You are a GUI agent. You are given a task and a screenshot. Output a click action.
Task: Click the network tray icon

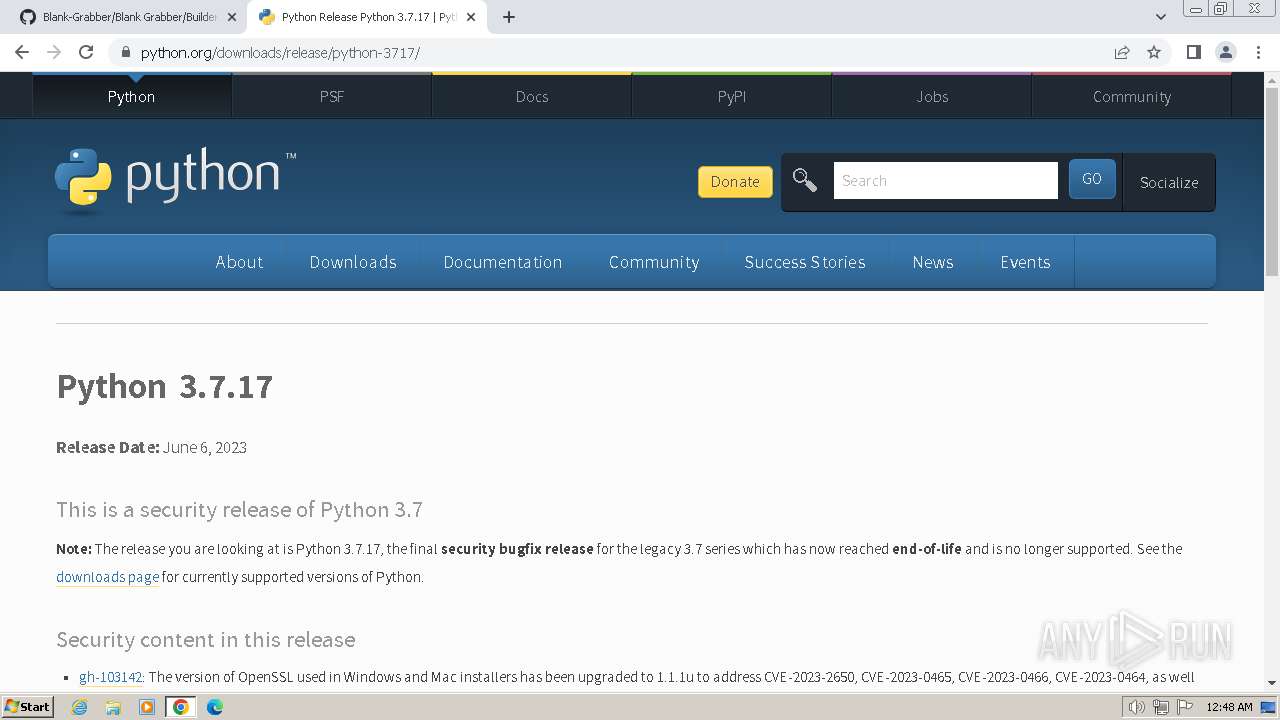1161,707
